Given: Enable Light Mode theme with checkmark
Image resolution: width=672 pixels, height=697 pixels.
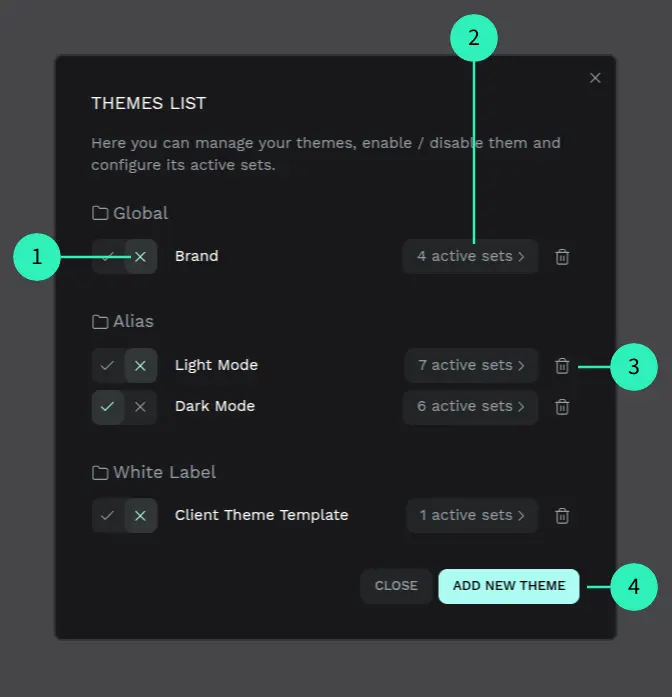Looking at the screenshot, I should [108, 366].
